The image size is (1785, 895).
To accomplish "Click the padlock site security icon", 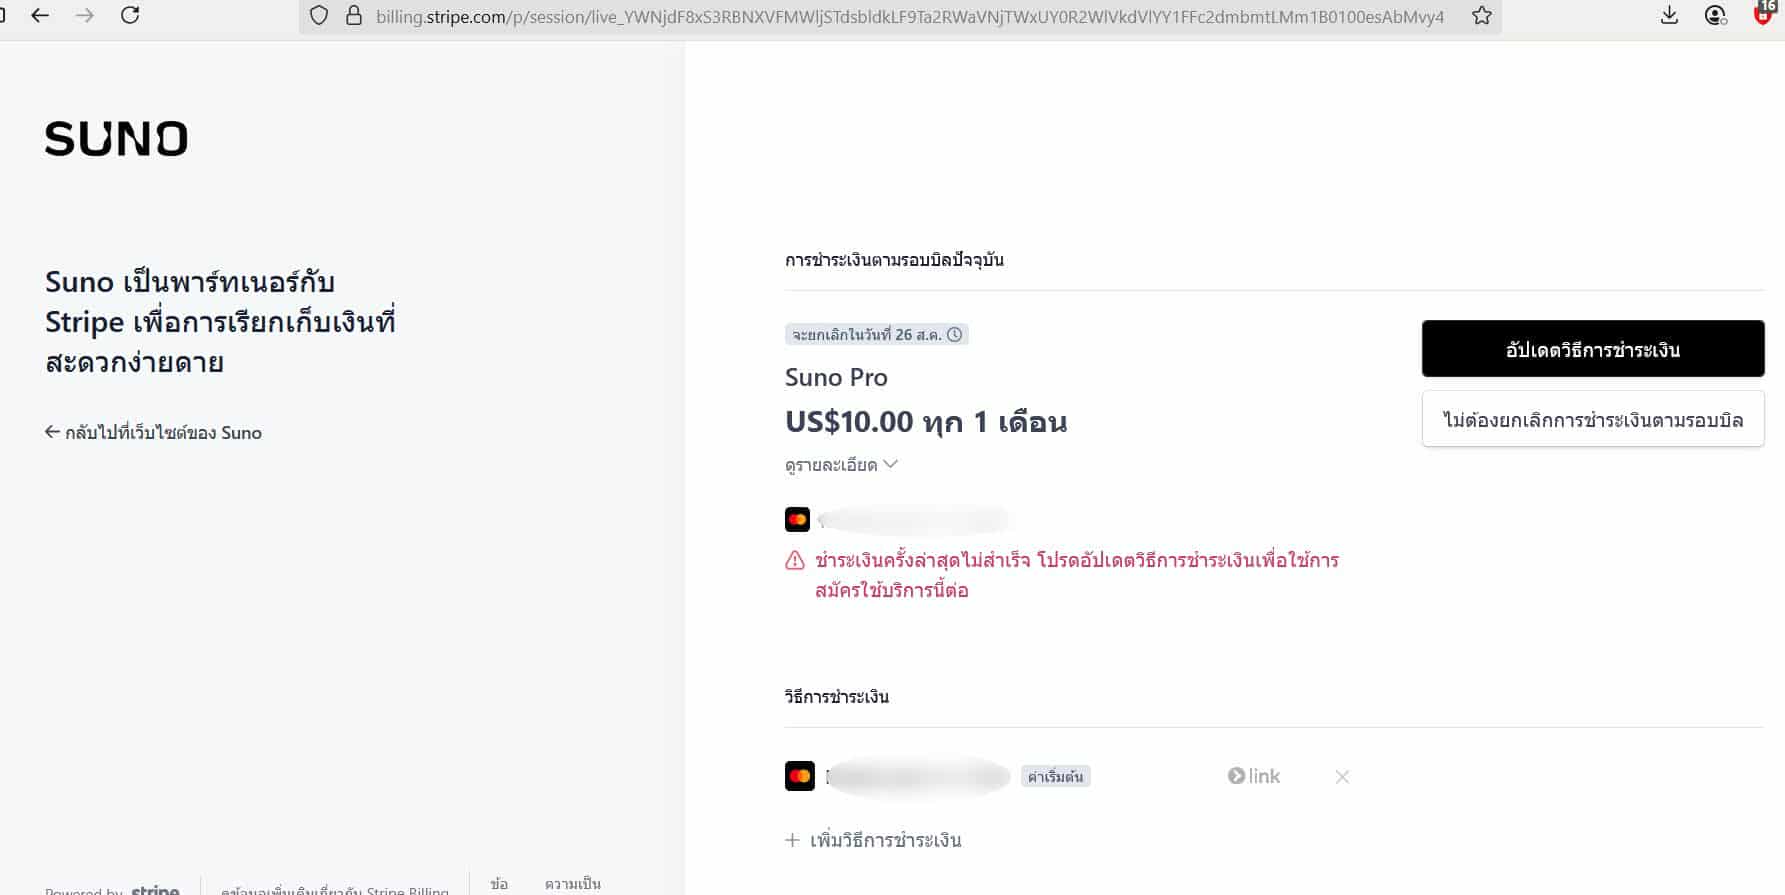I will click(353, 15).
